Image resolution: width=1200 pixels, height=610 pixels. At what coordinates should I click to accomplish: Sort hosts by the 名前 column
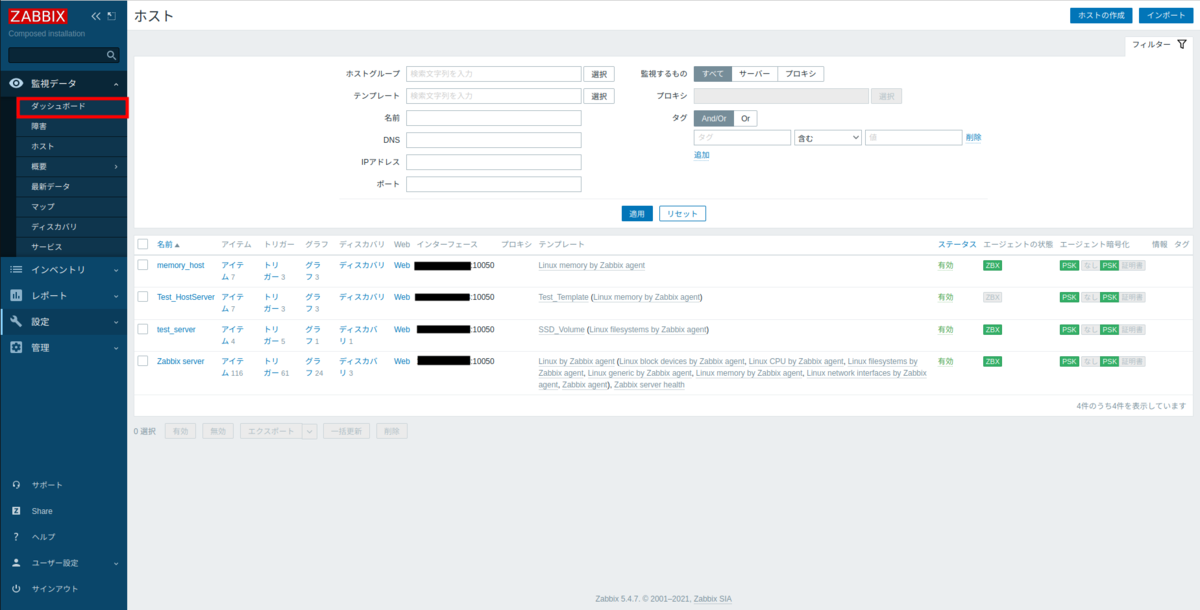click(168, 244)
